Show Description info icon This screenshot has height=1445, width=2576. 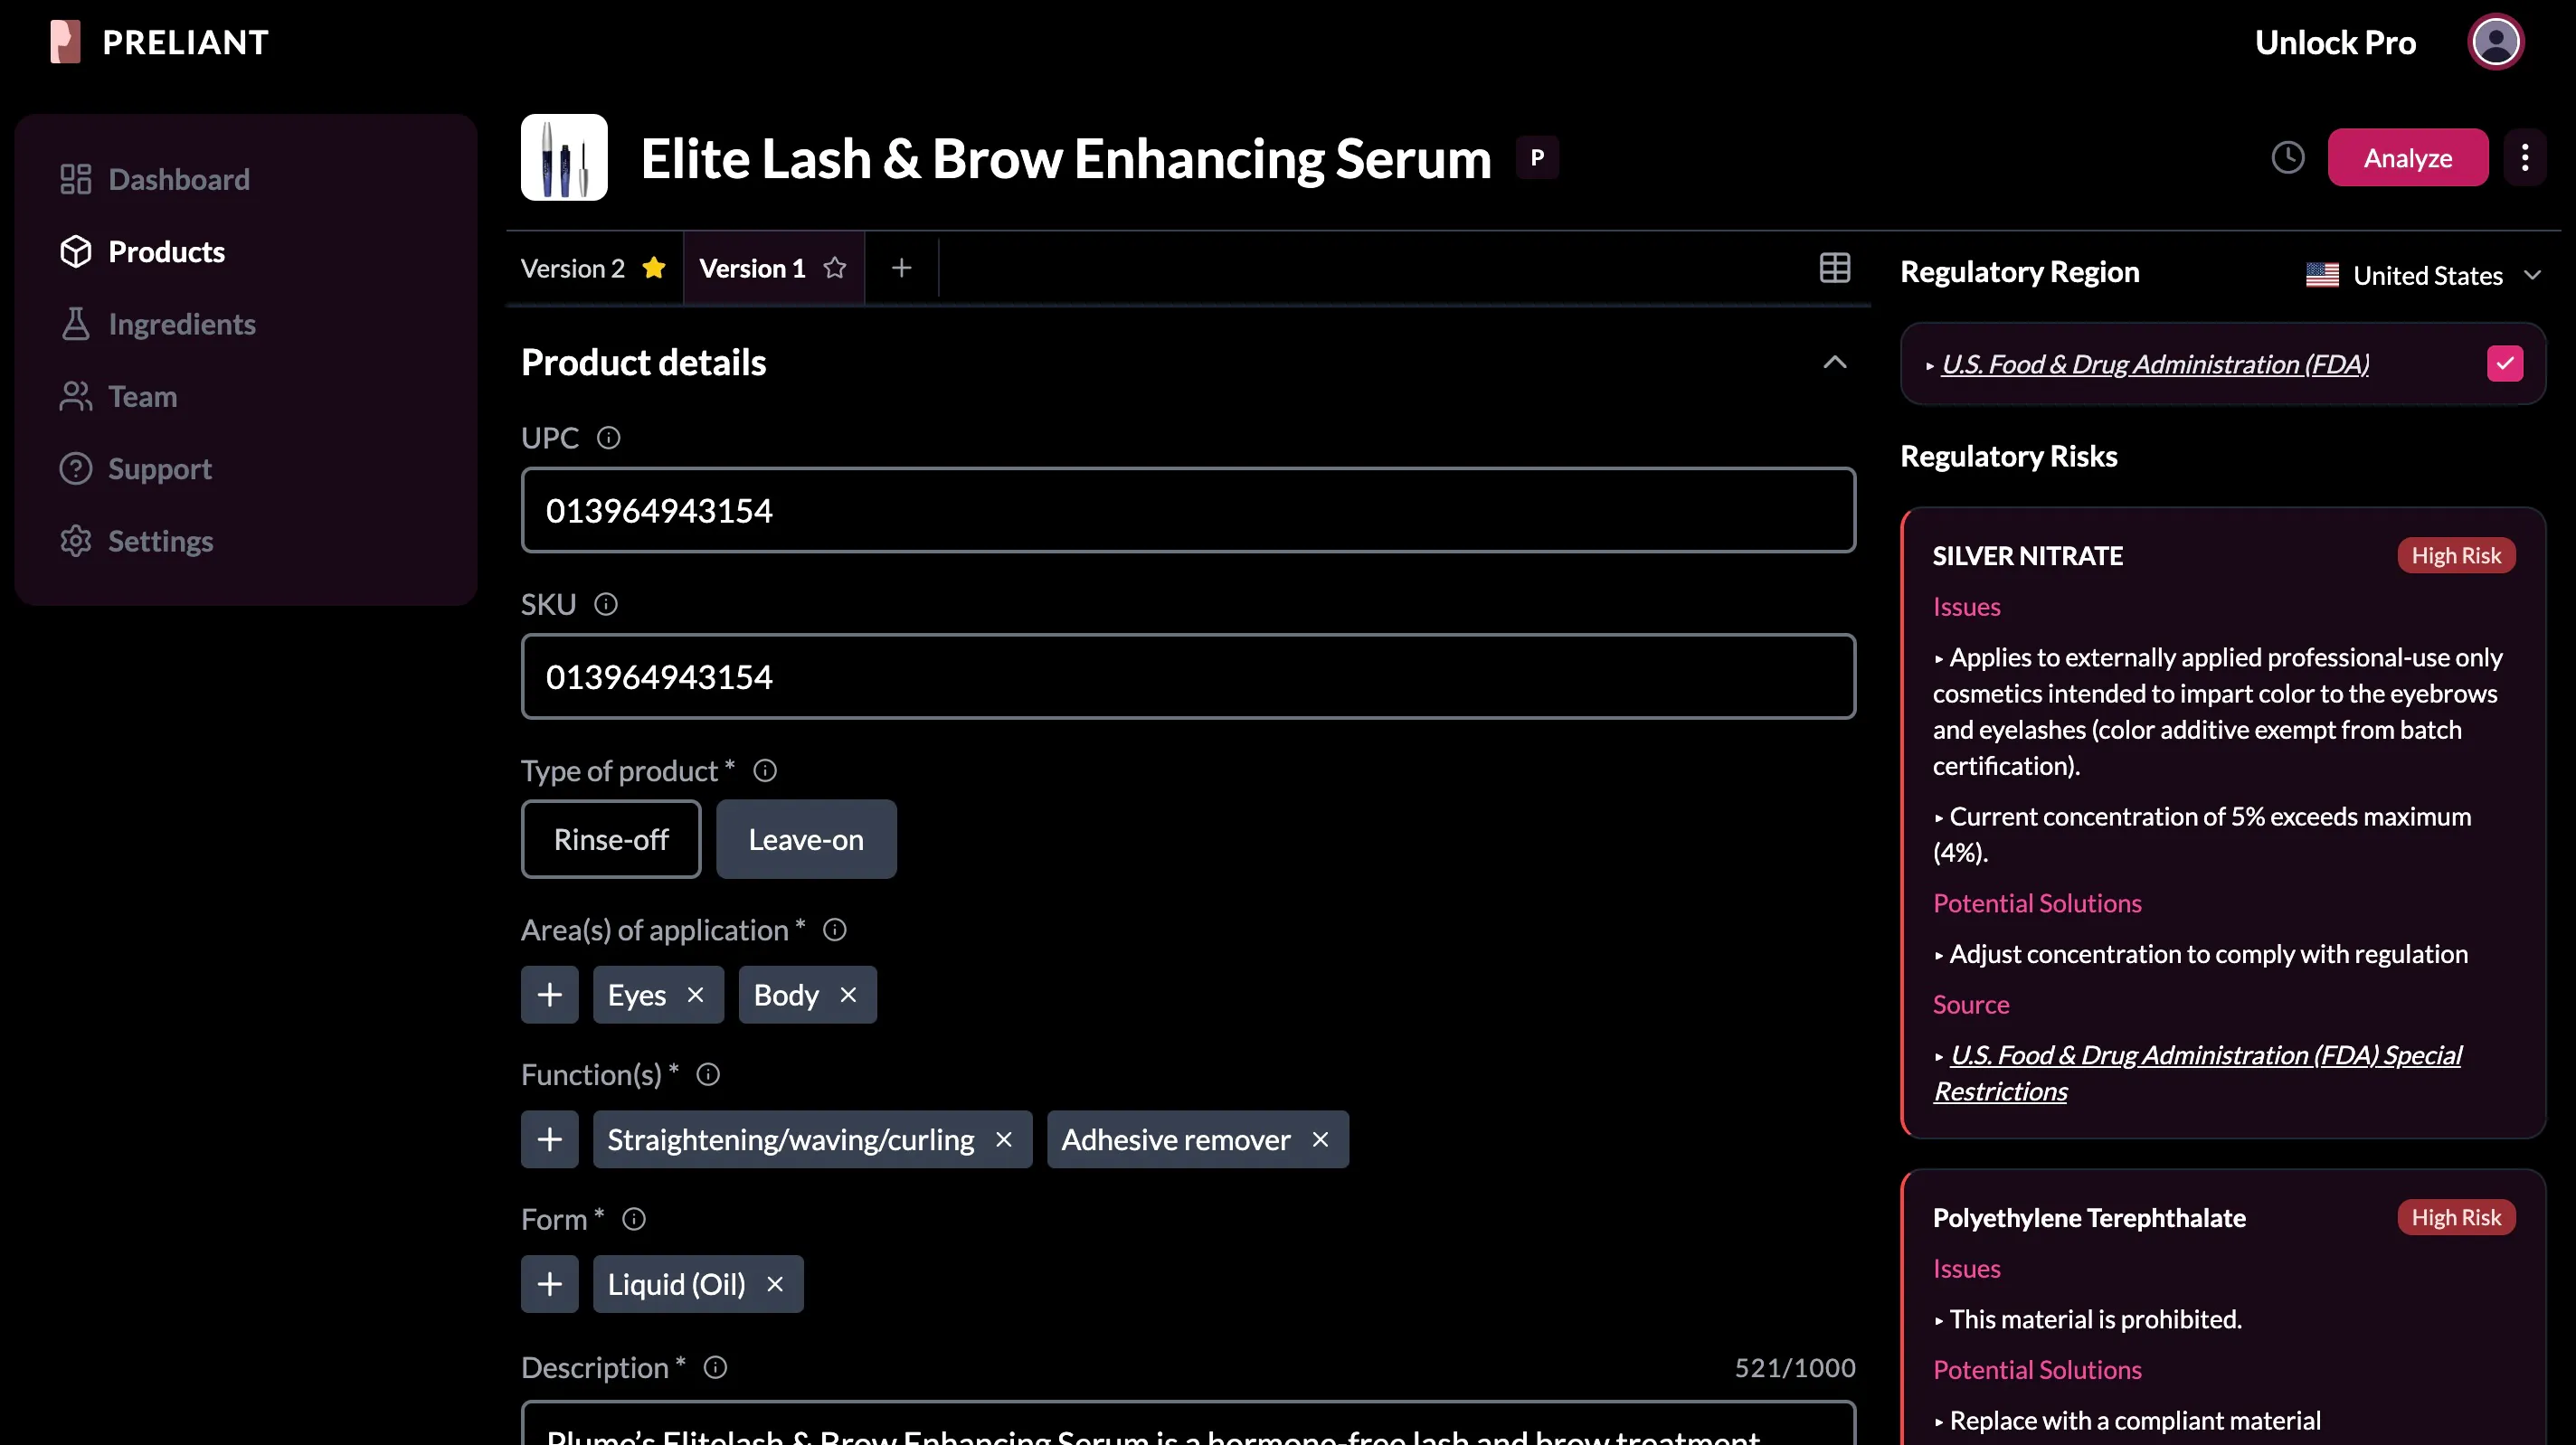point(714,1367)
